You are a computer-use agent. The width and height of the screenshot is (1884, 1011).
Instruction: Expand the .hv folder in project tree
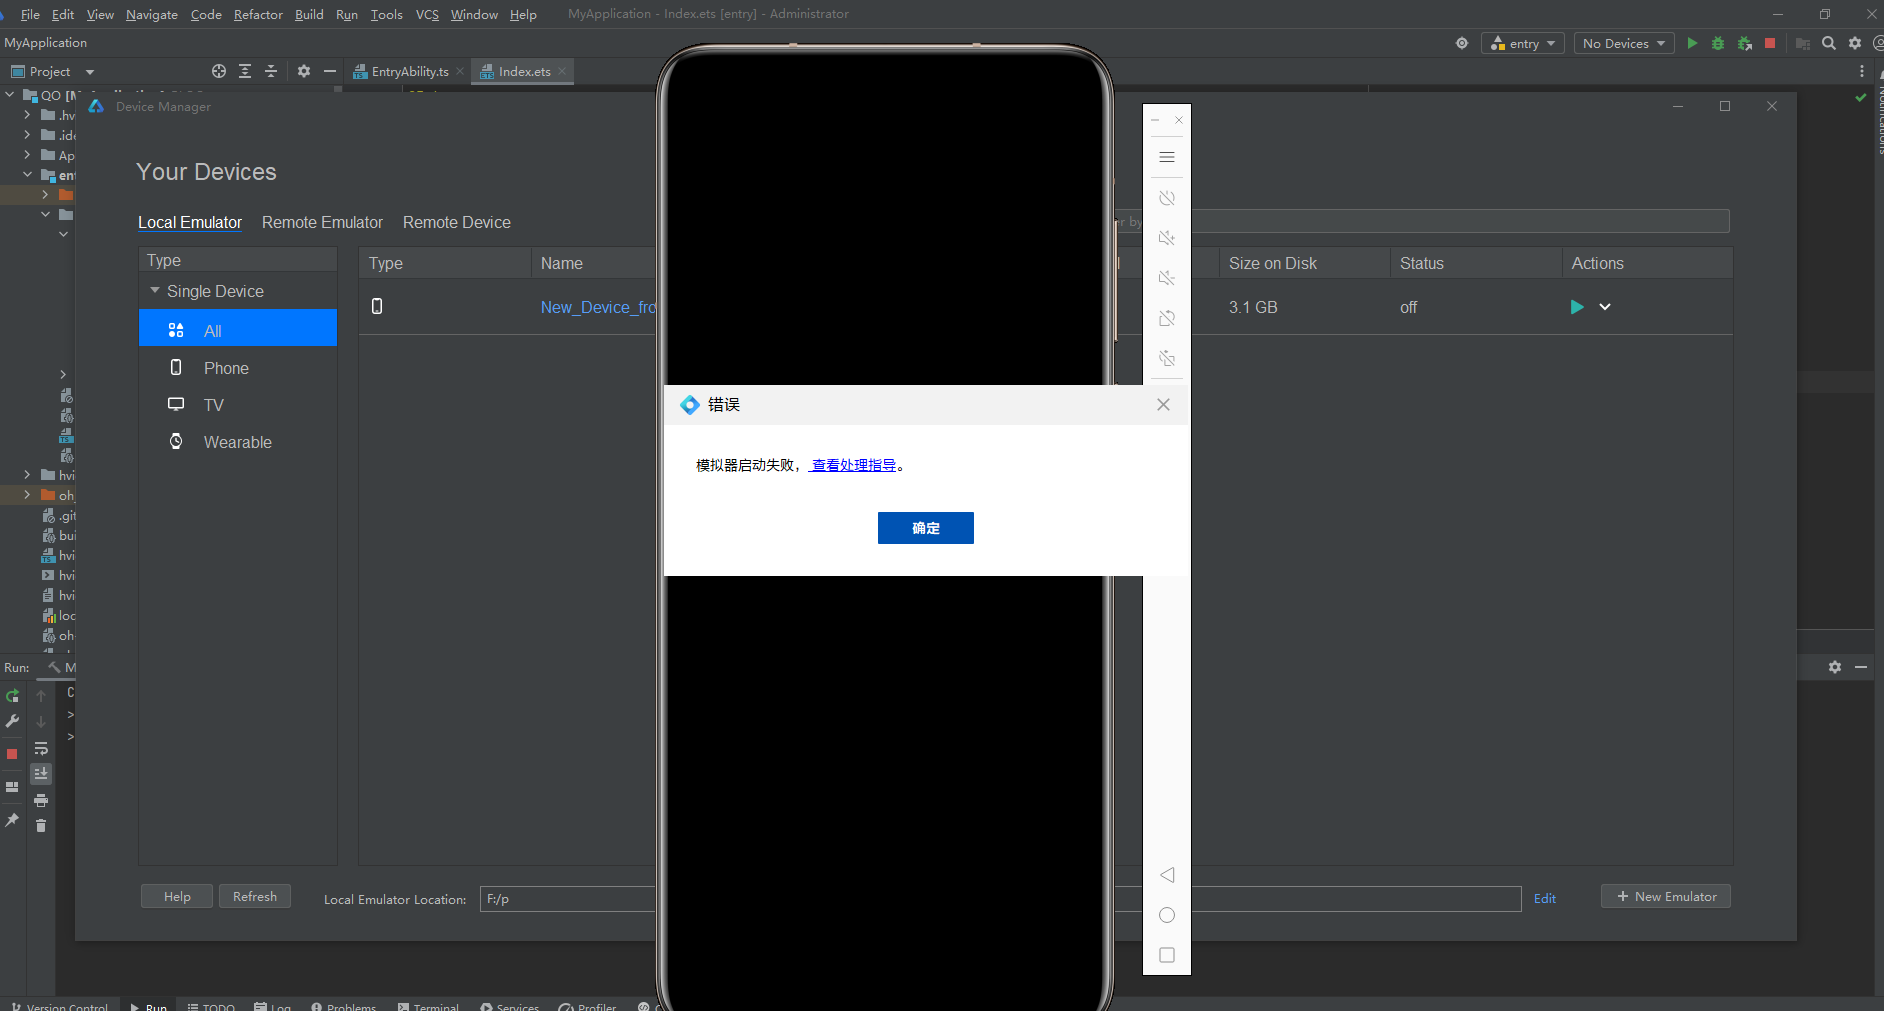27,115
